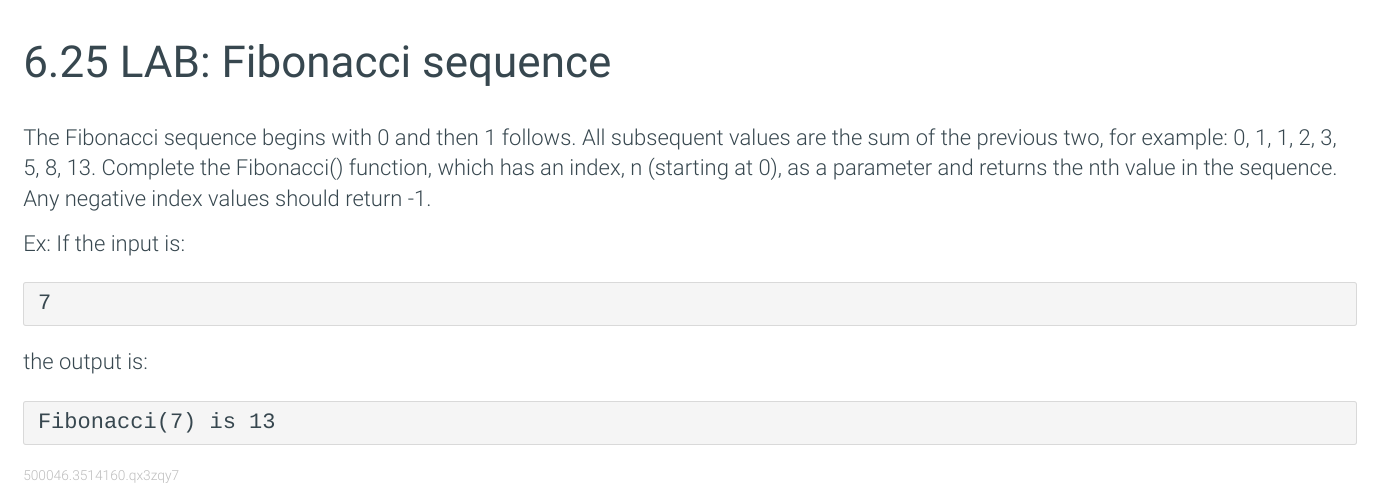Click the word 'Fibonacci()' in the description
Image resolution: width=1377 pixels, height=493 pixels.
(289, 167)
